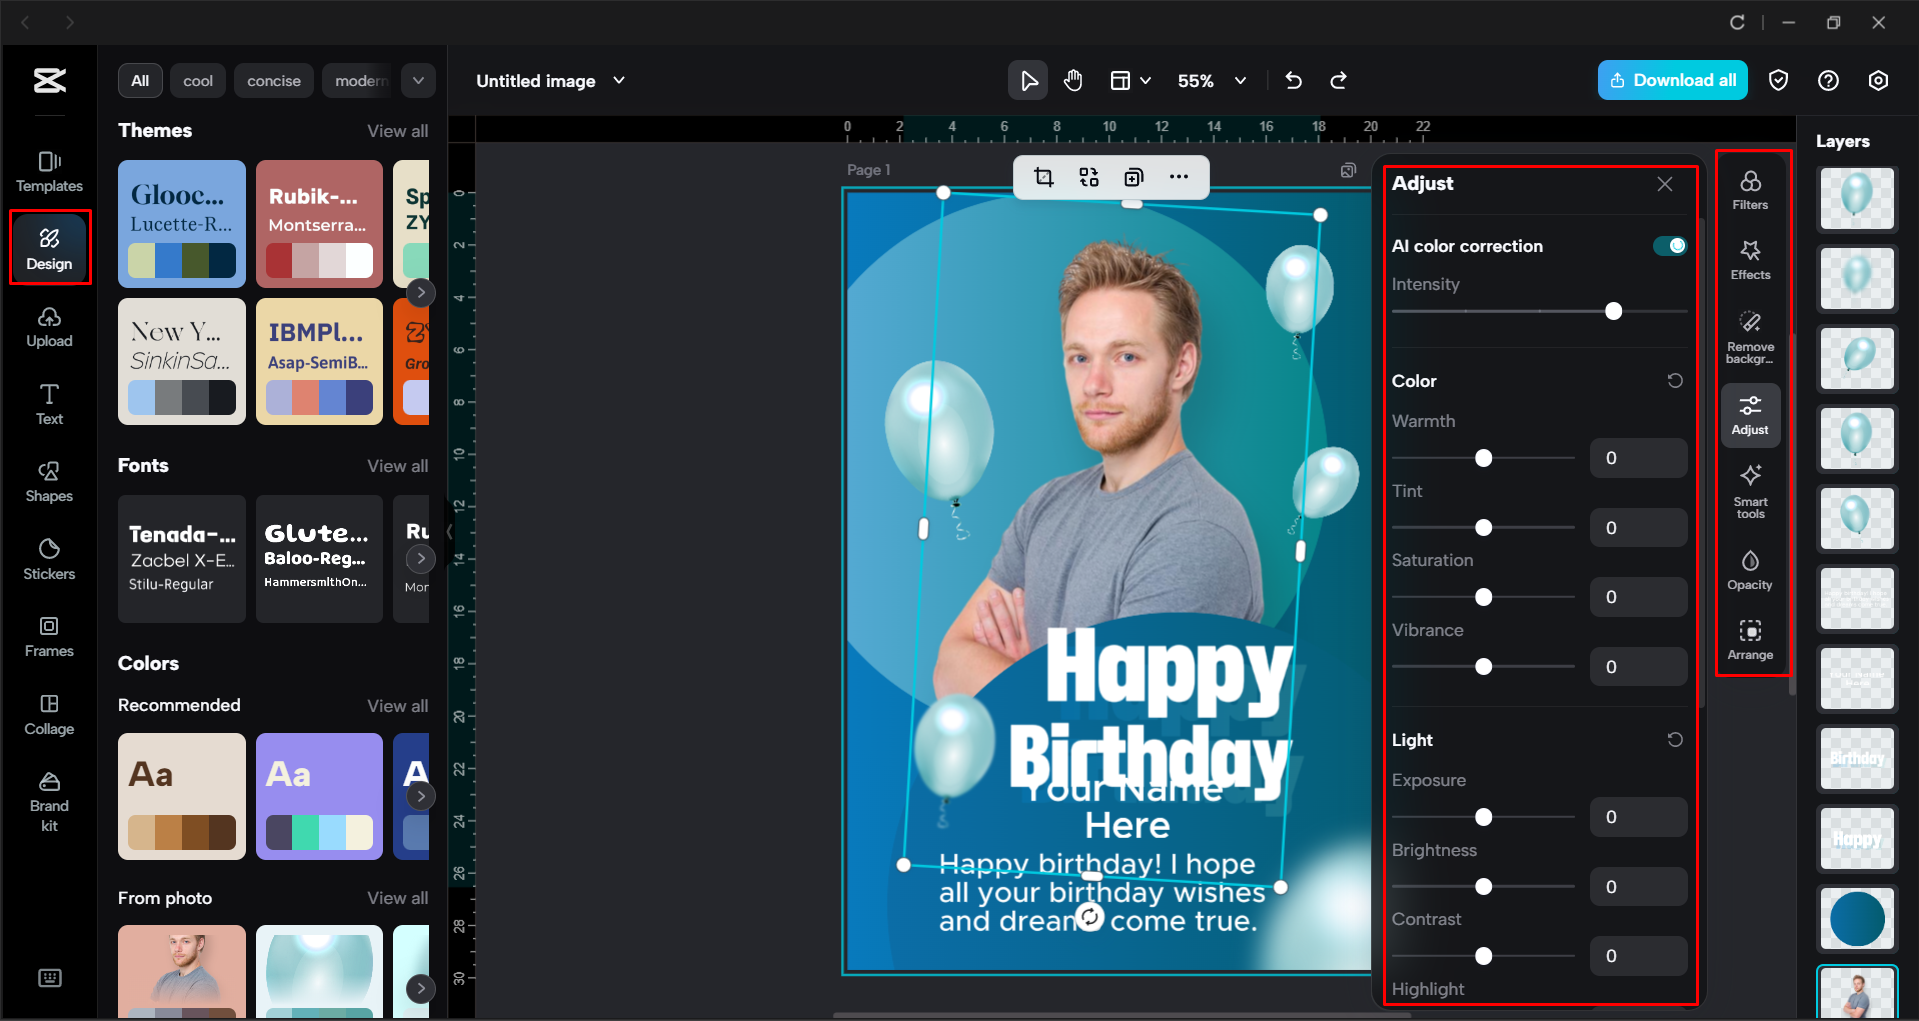Reset the Color adjustments
This screenshot has width=1919, height=1021.
(x=1675, y=381)
